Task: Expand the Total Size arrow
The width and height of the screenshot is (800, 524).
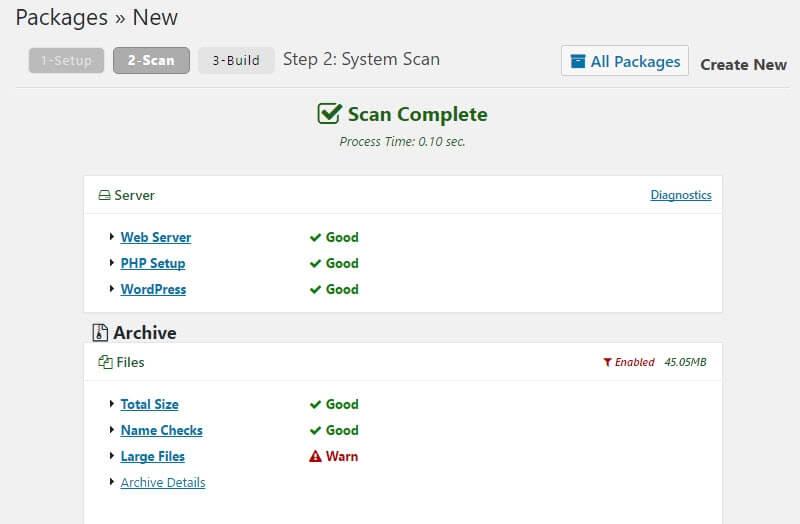Action: pos(111,405)
